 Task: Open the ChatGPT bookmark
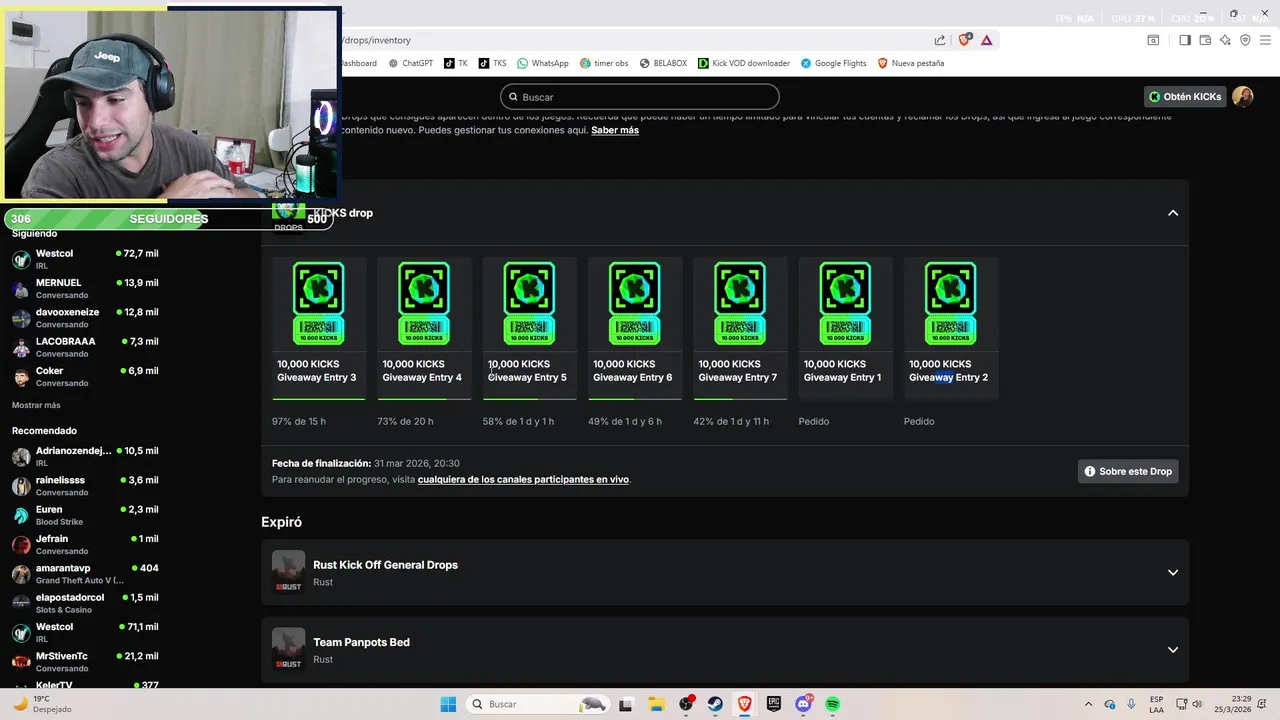411,63
